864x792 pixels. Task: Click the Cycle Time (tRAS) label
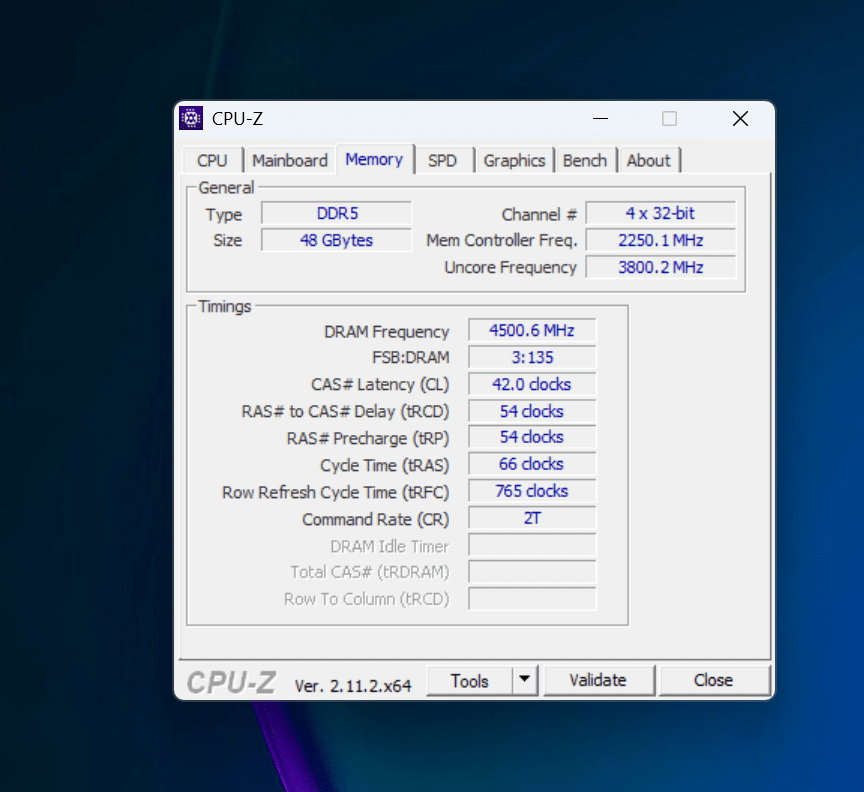click(x=385, y=465)
